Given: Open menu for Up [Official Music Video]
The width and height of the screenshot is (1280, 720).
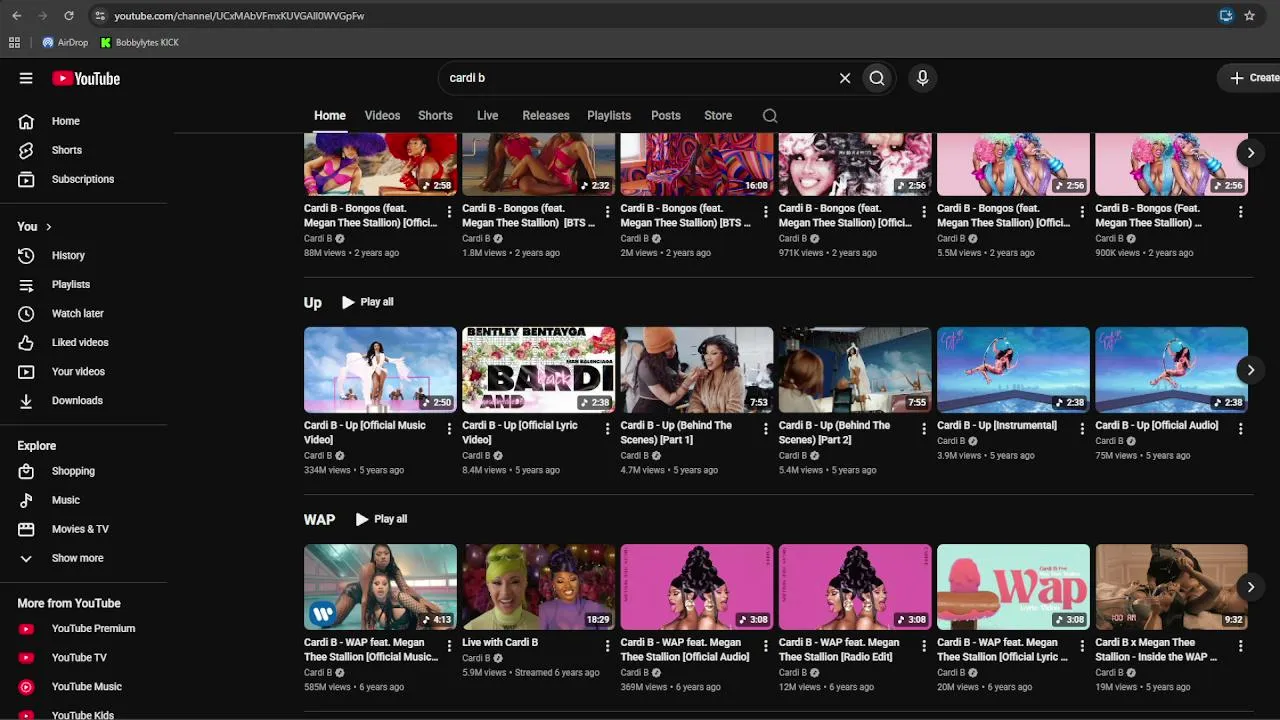Looking at the screenshot, I should (x=449, y=428).
